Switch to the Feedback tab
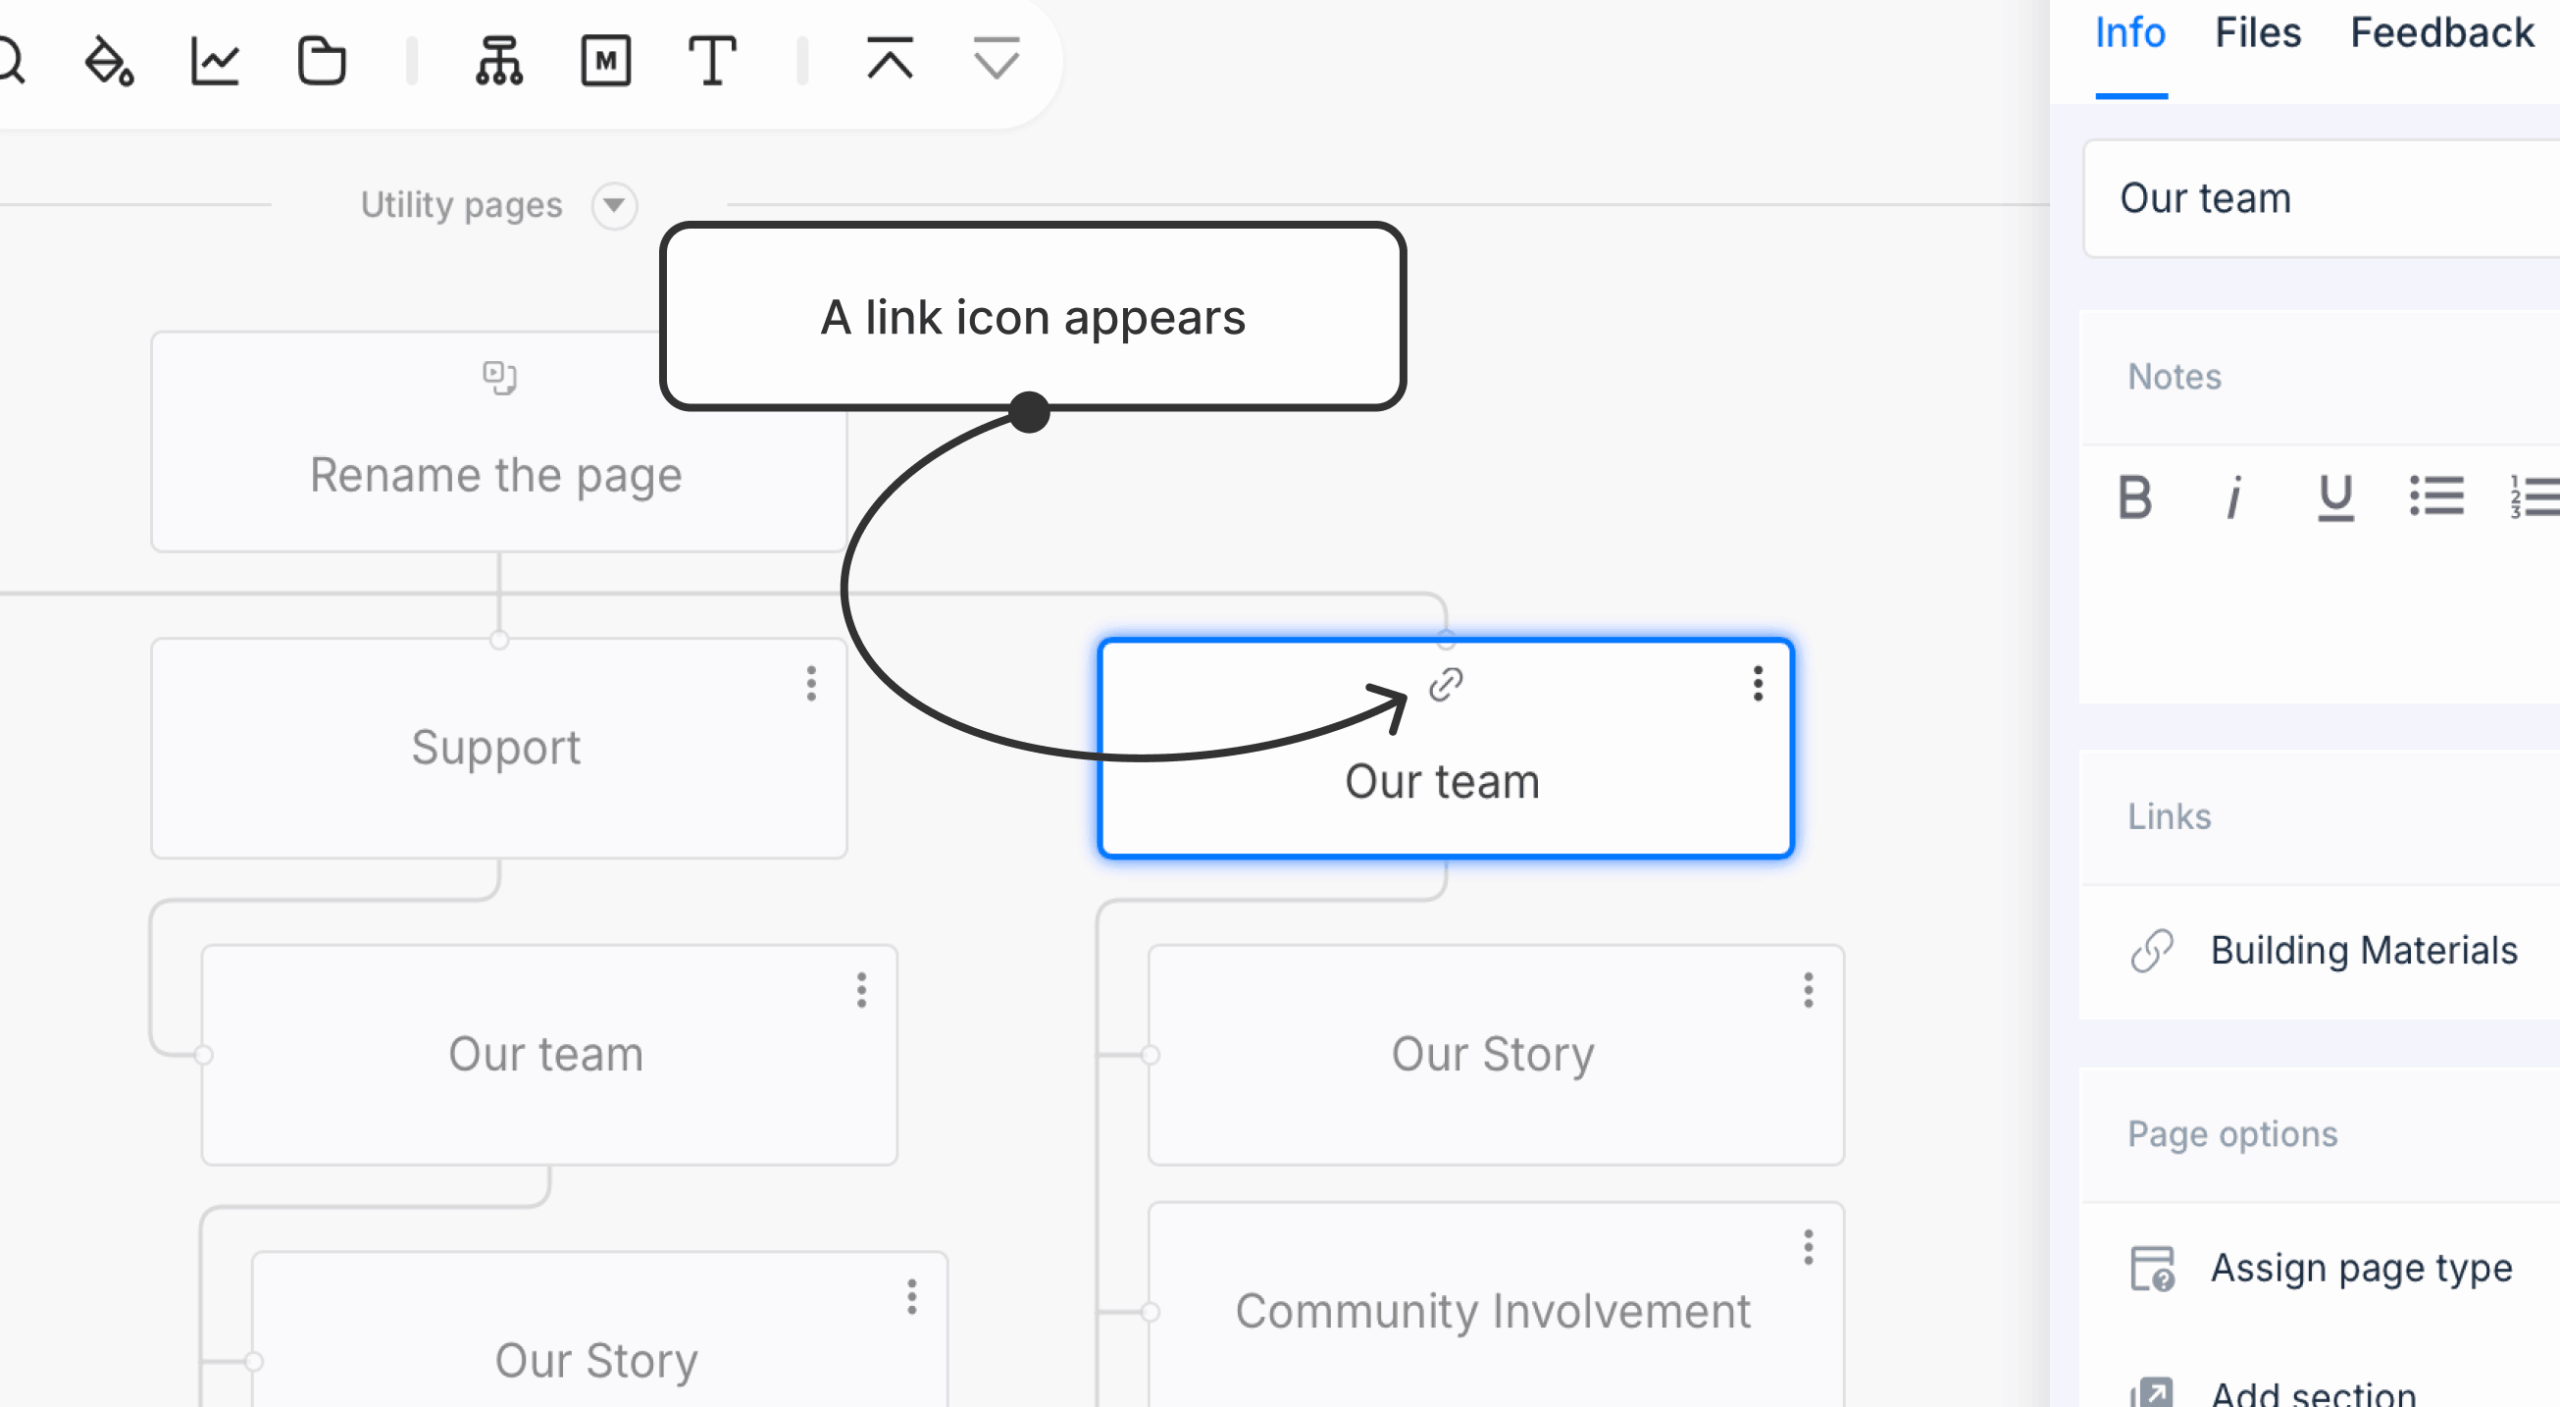 pos(2442,34)
